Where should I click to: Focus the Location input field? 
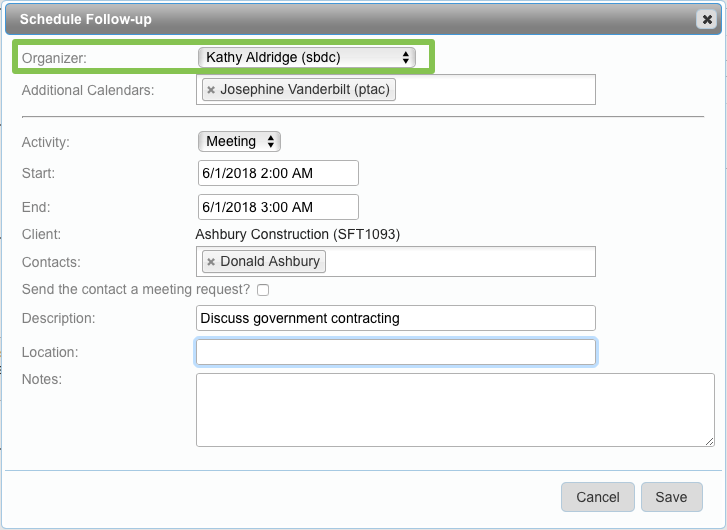[x=396, y=352]
